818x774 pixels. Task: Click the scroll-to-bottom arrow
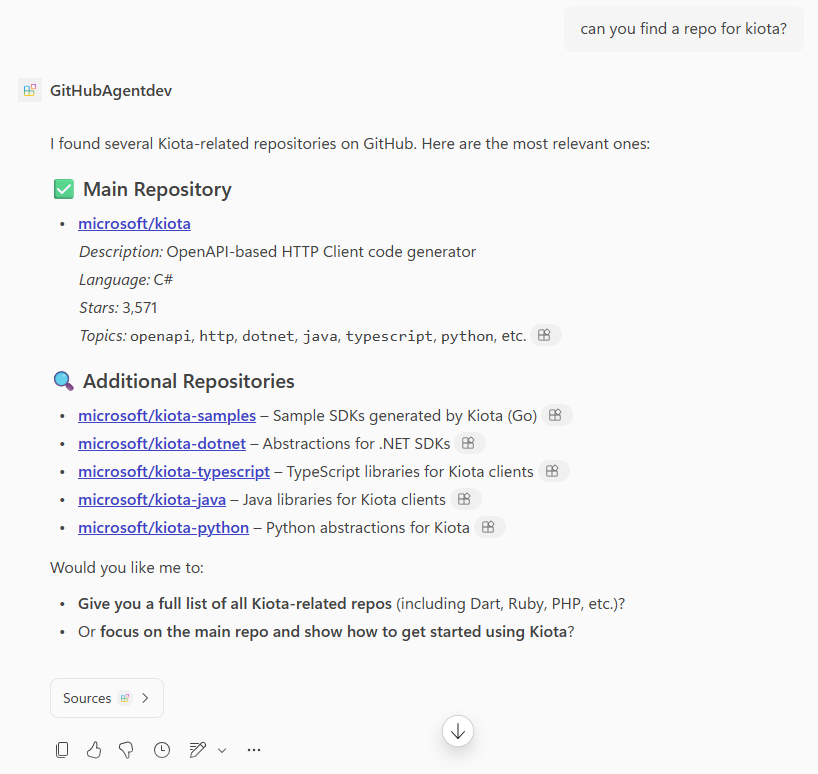[x=457, y=731]
